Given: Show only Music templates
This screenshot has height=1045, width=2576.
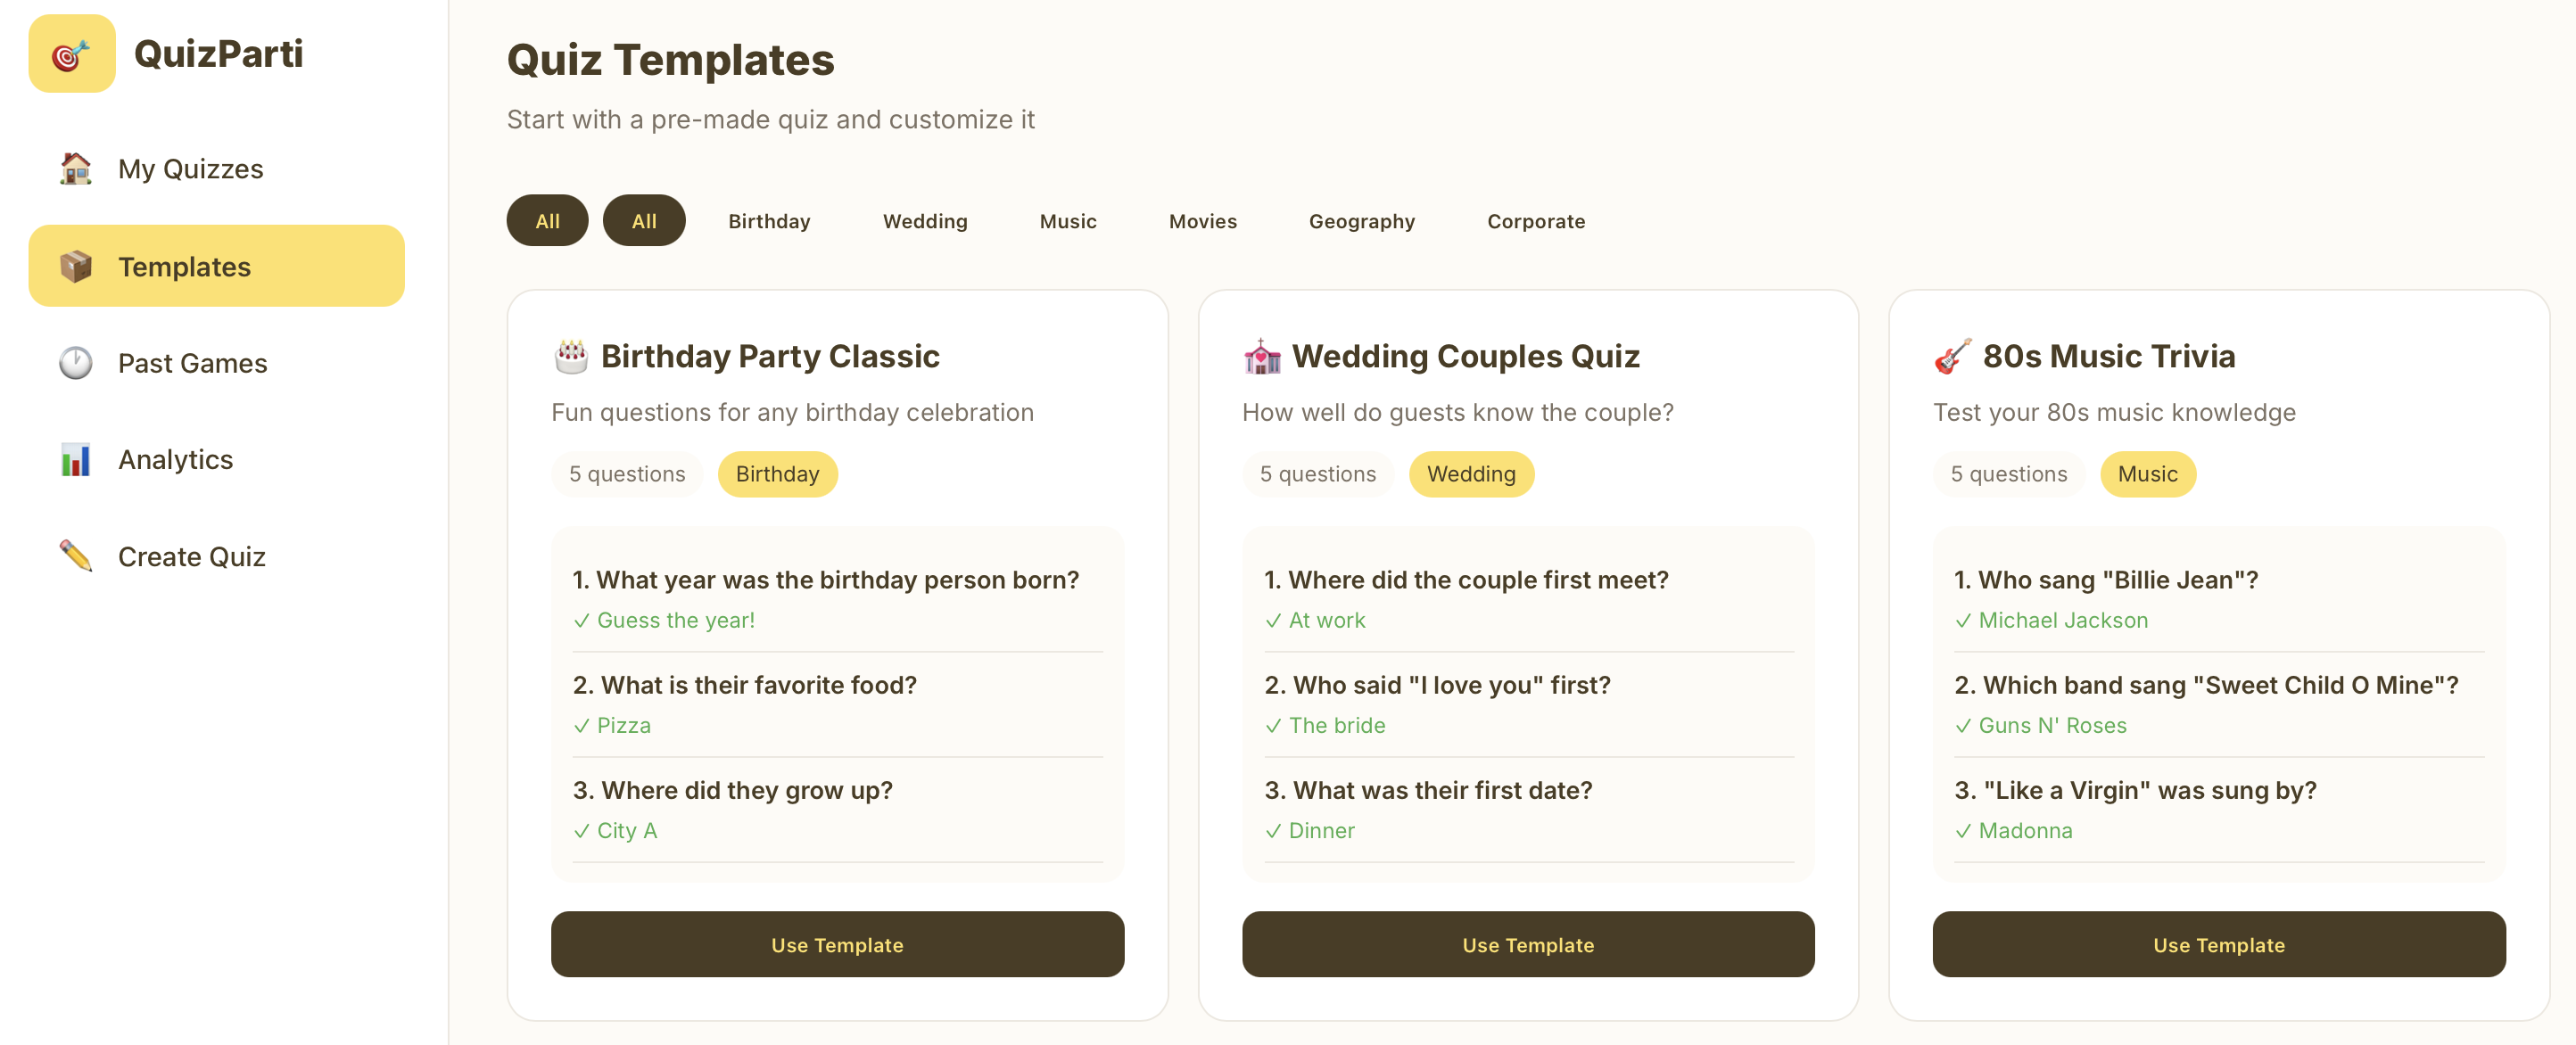Looking at the screenshot, I should [x=1067, y=221].
